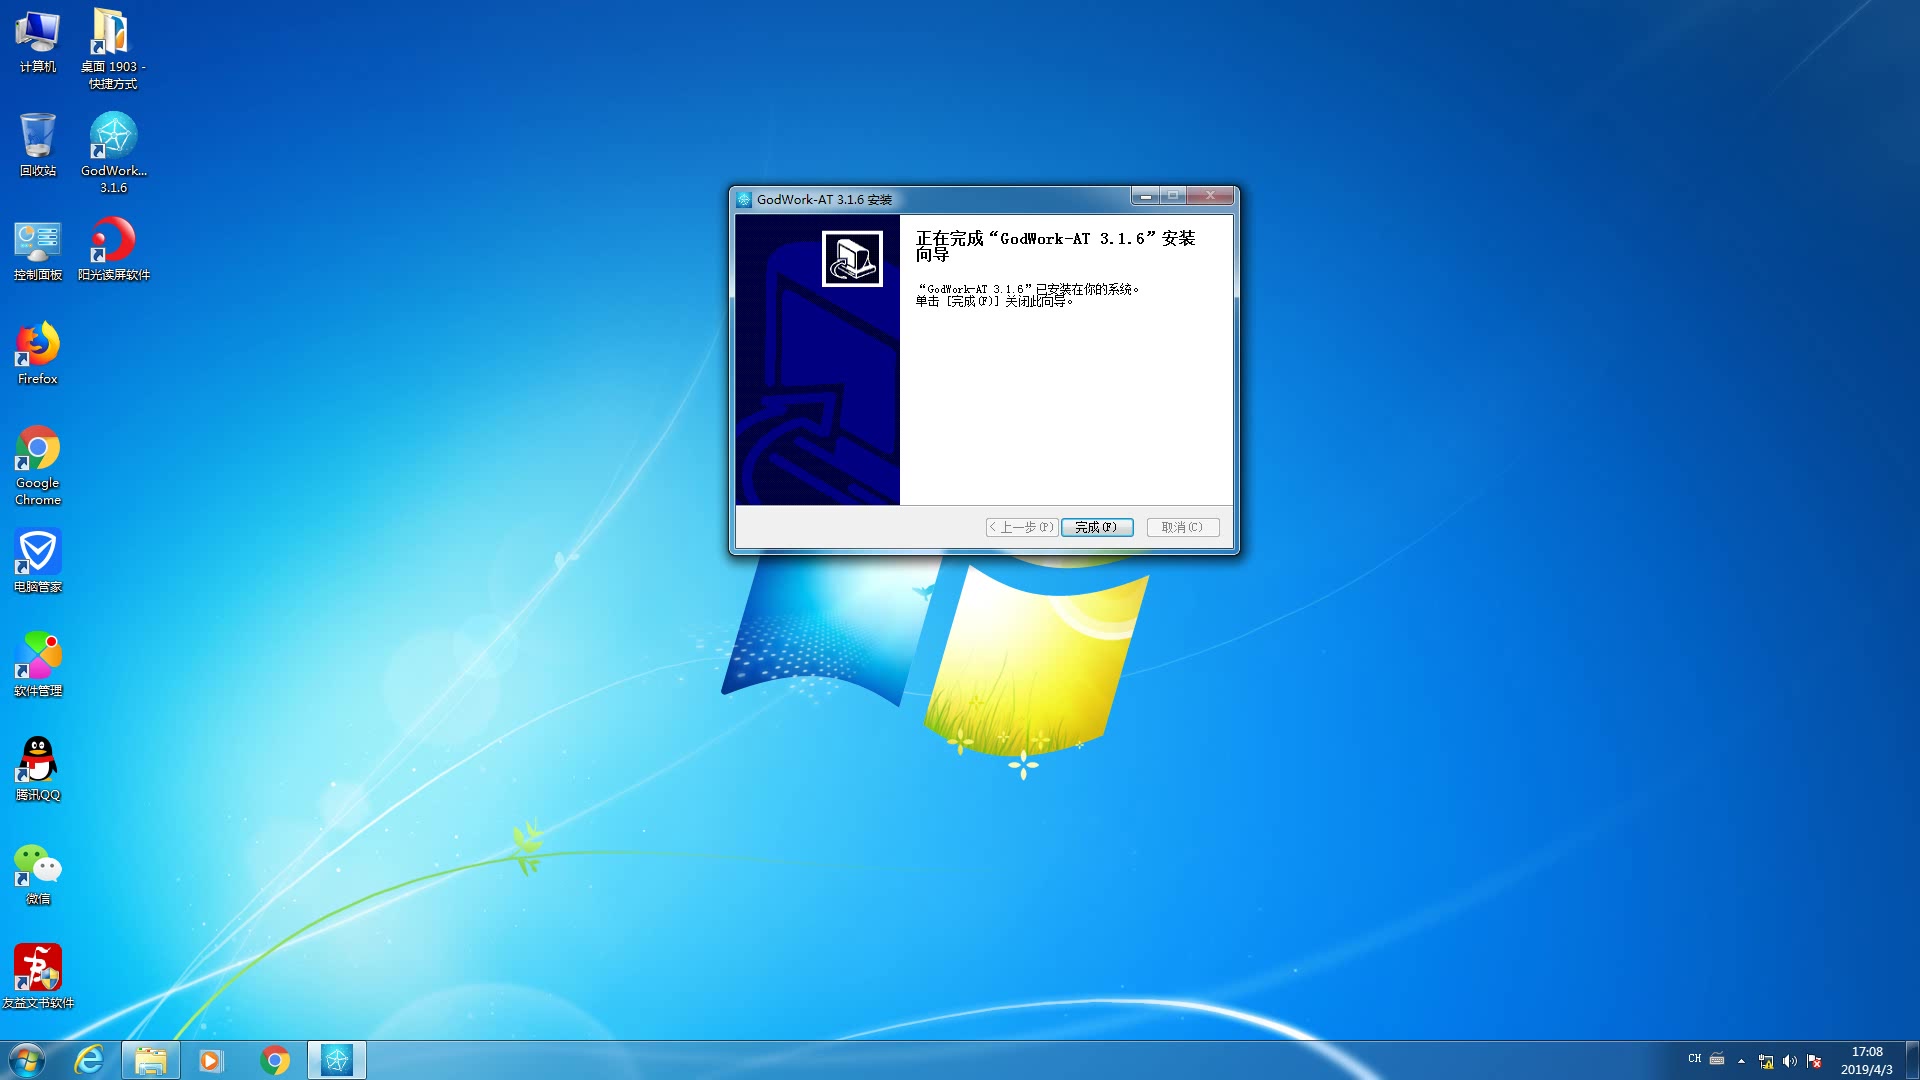
Task: Select the 桌面 1903 快捷方式 folder shortcut
Action: [113, 49]
